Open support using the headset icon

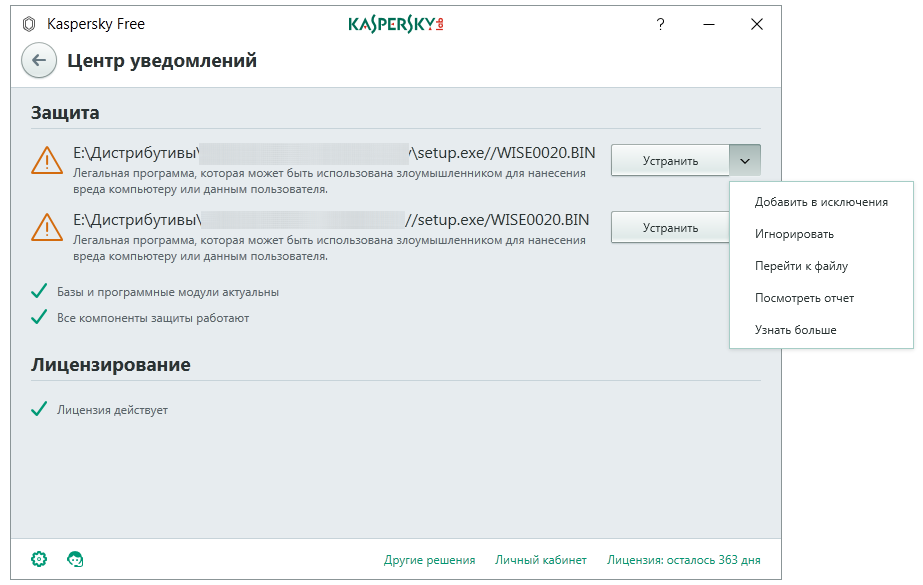76,561
